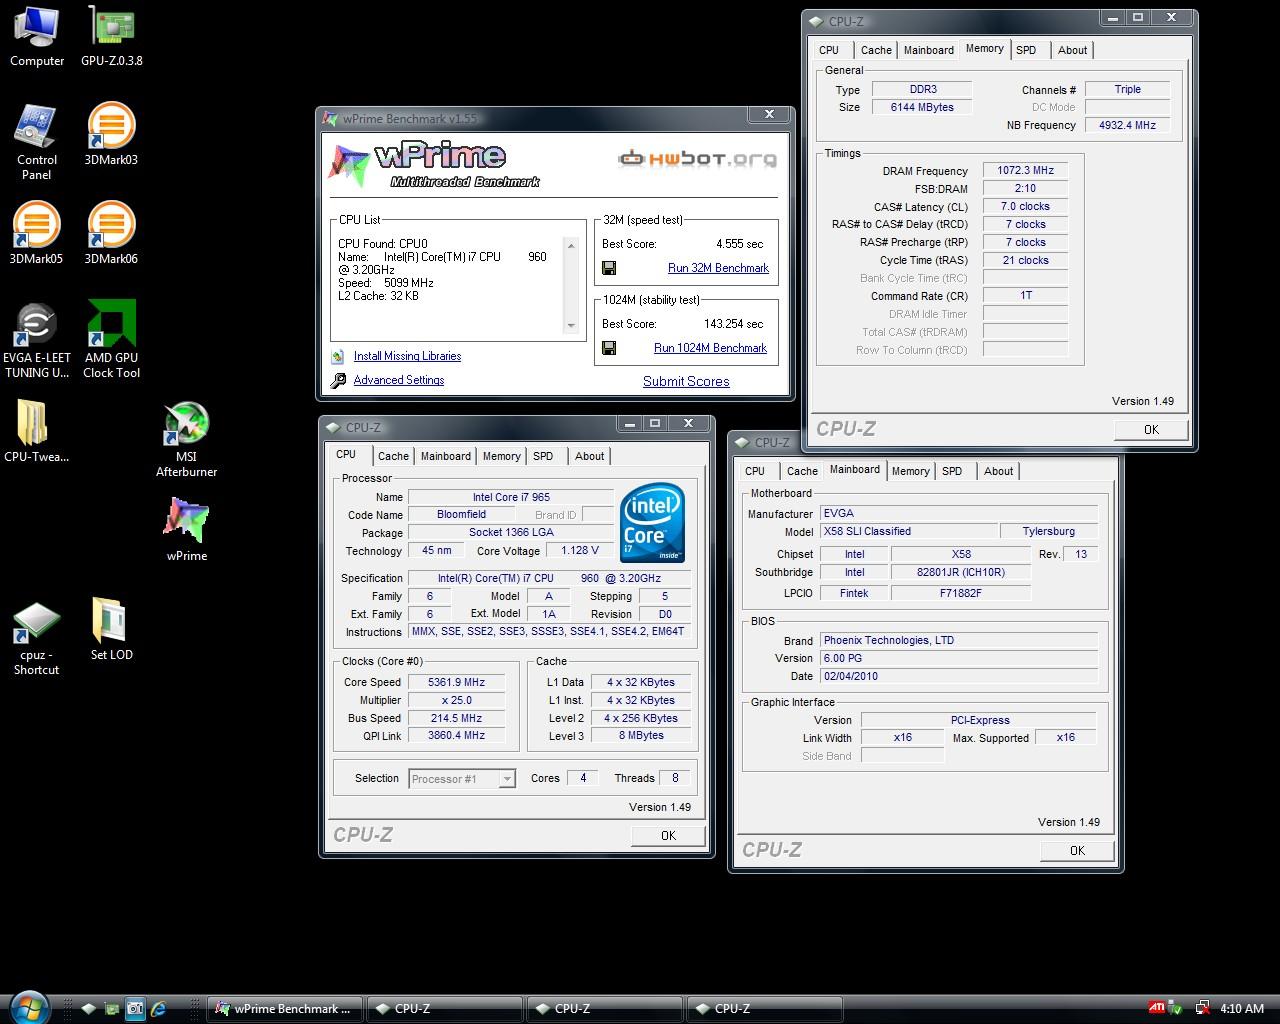Launch GPU-Z.0.3.8 from desktop
This screenshot has height=1024, width=1280.
[x=111, y=37]
